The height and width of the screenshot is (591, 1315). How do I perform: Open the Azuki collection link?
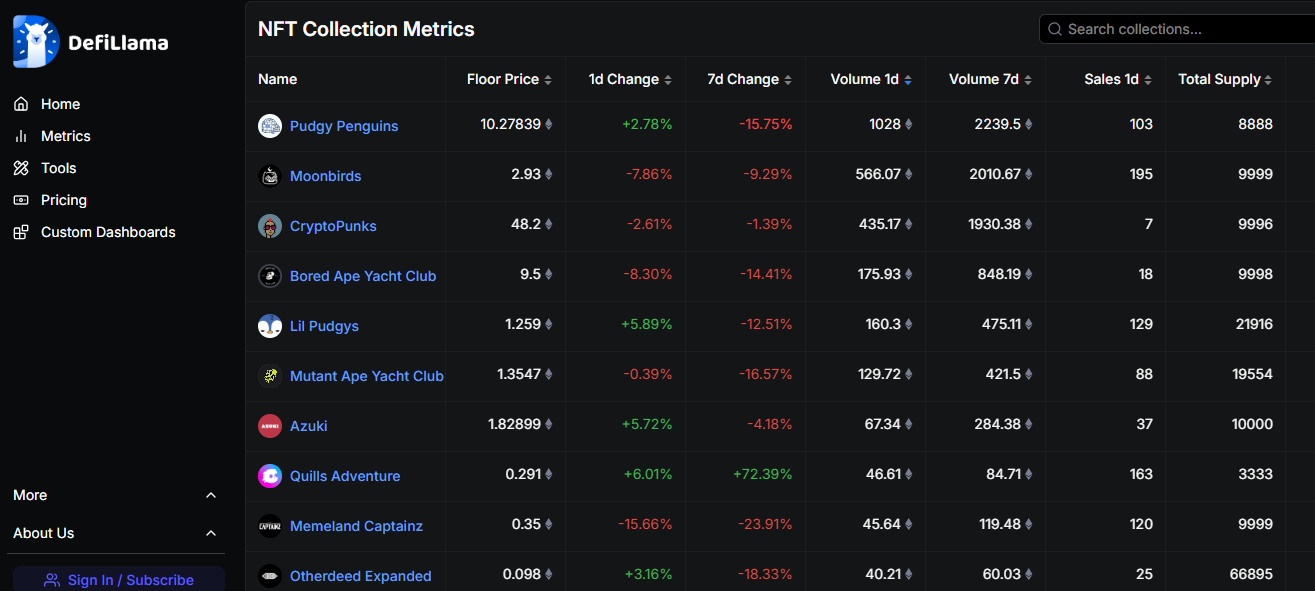pos(308,426)
